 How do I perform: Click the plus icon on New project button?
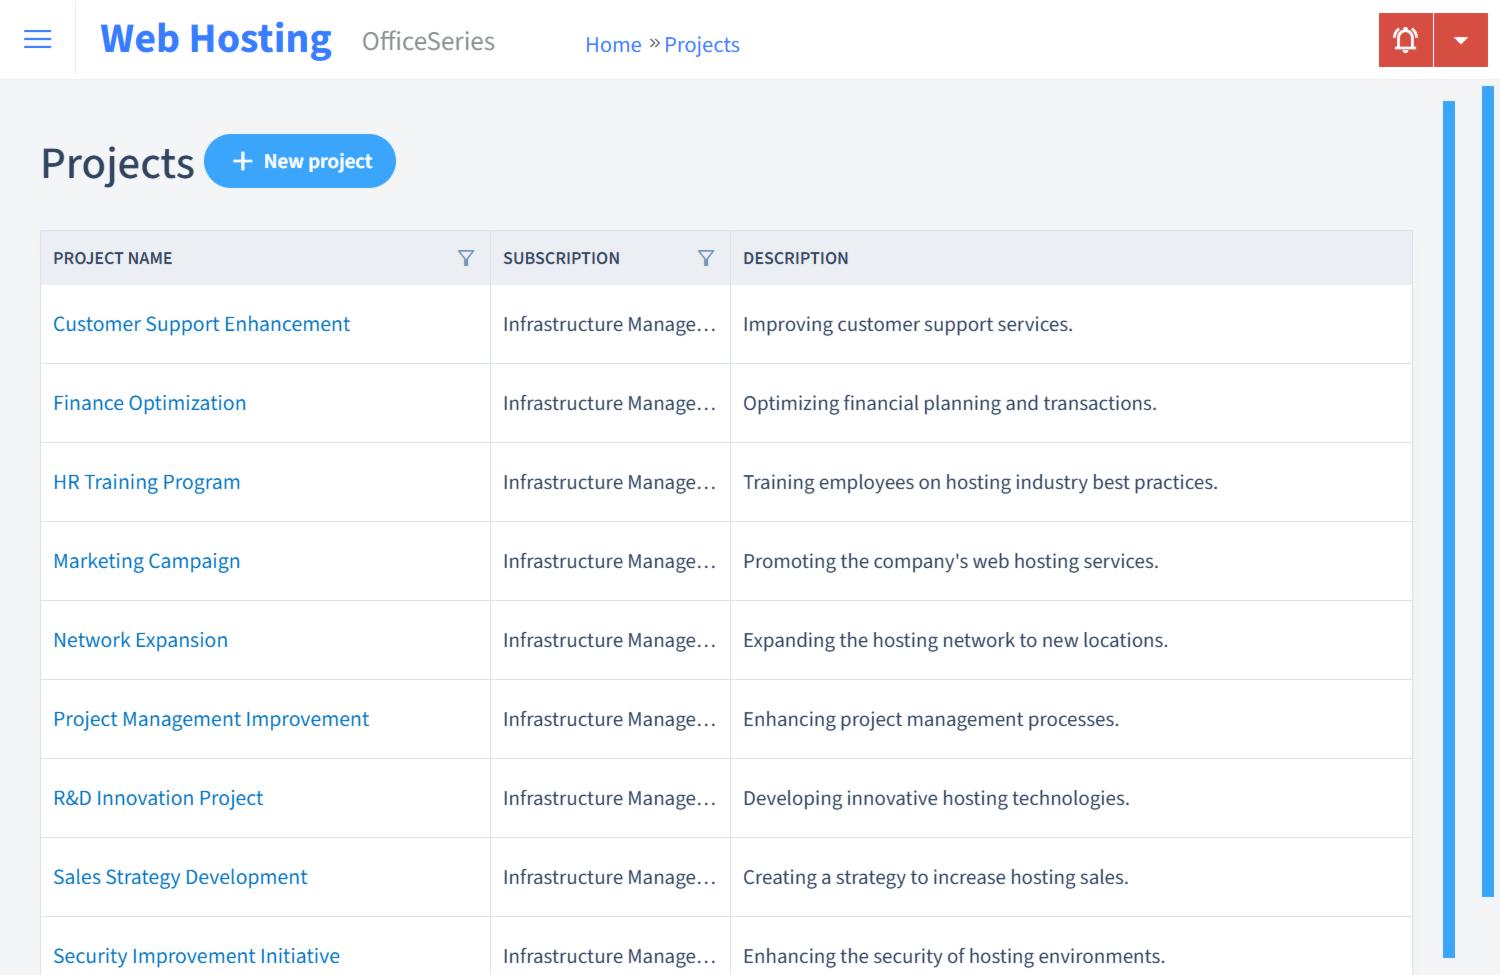(243, 160)
